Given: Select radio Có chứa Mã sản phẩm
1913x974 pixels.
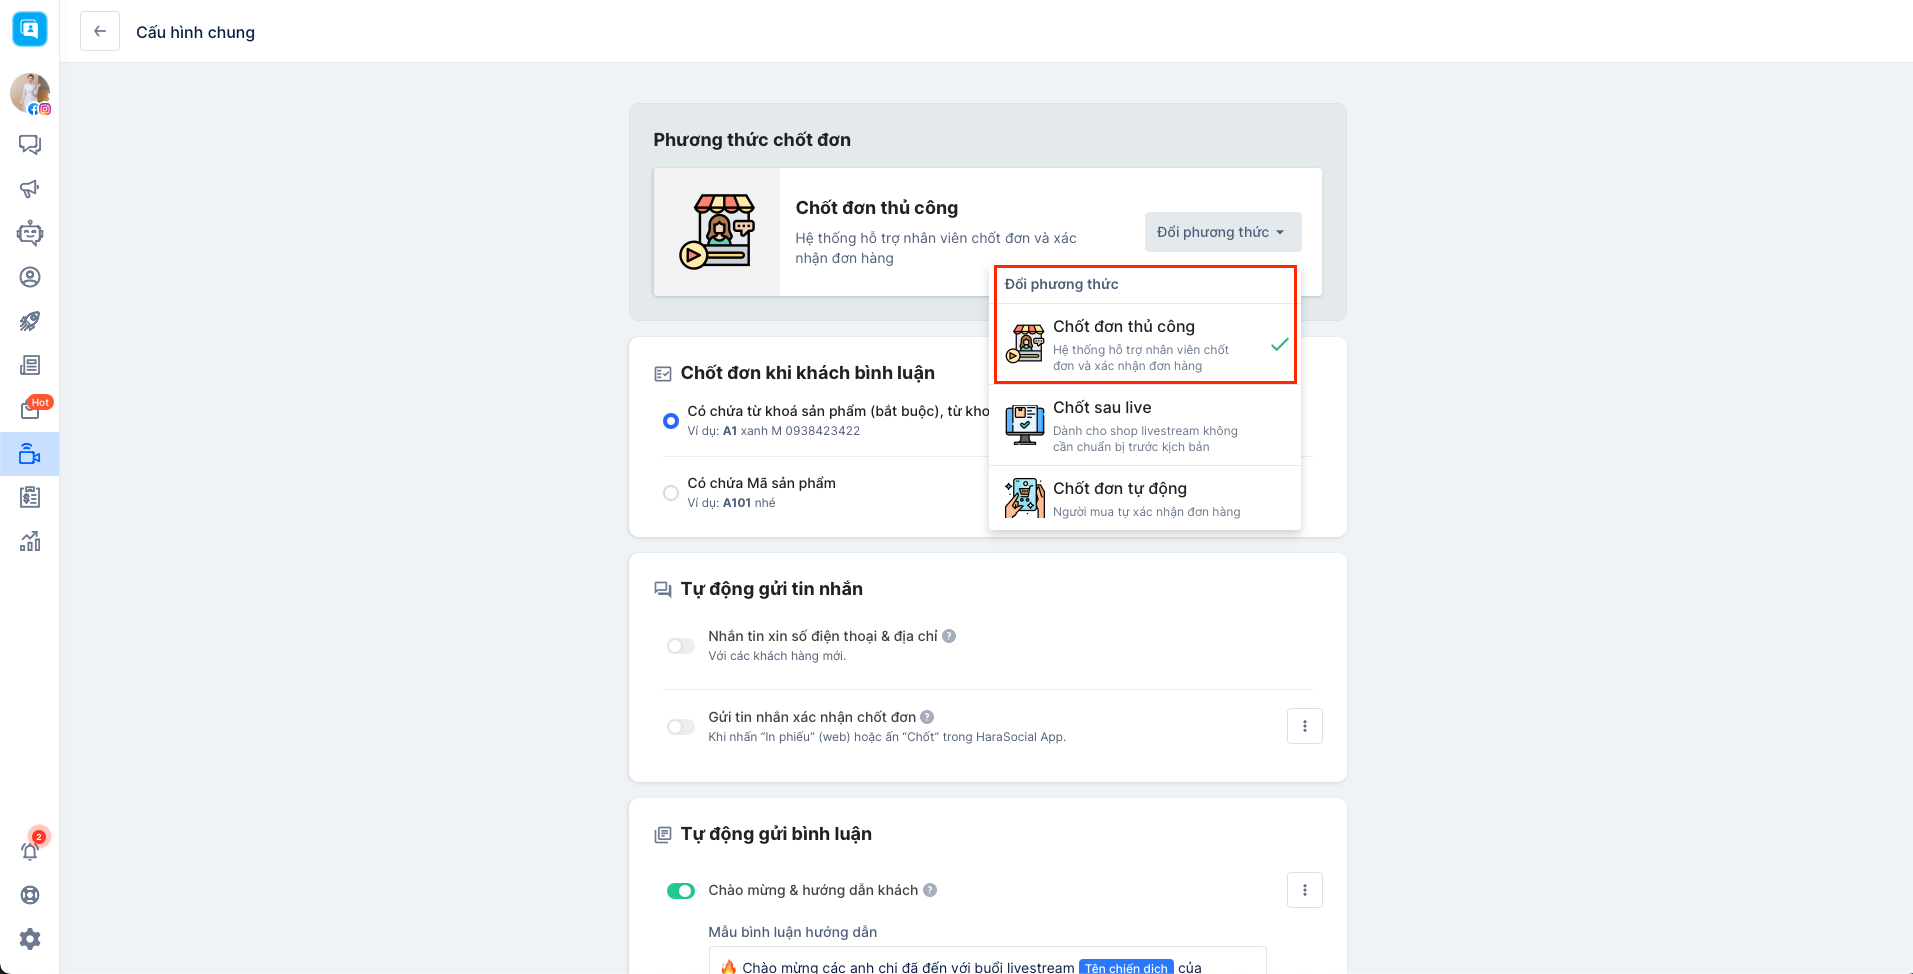Looking at the screenshot, I should [x=671, y=493].
